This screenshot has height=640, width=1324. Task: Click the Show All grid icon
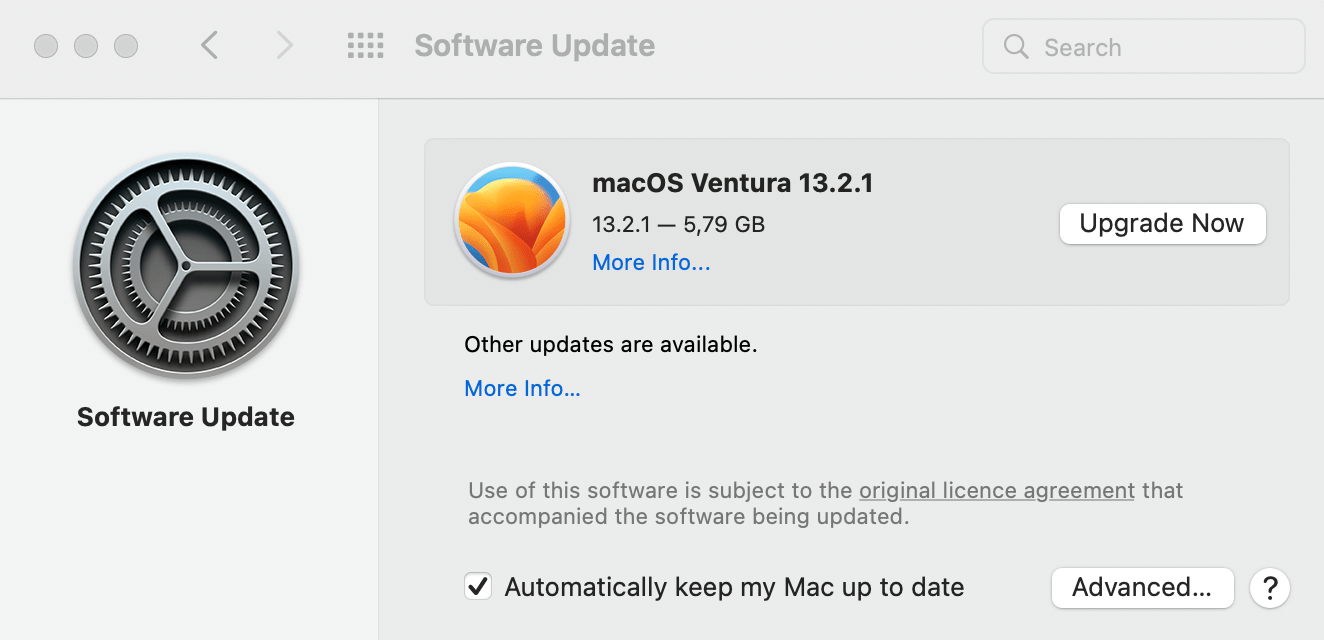point(366,45)
